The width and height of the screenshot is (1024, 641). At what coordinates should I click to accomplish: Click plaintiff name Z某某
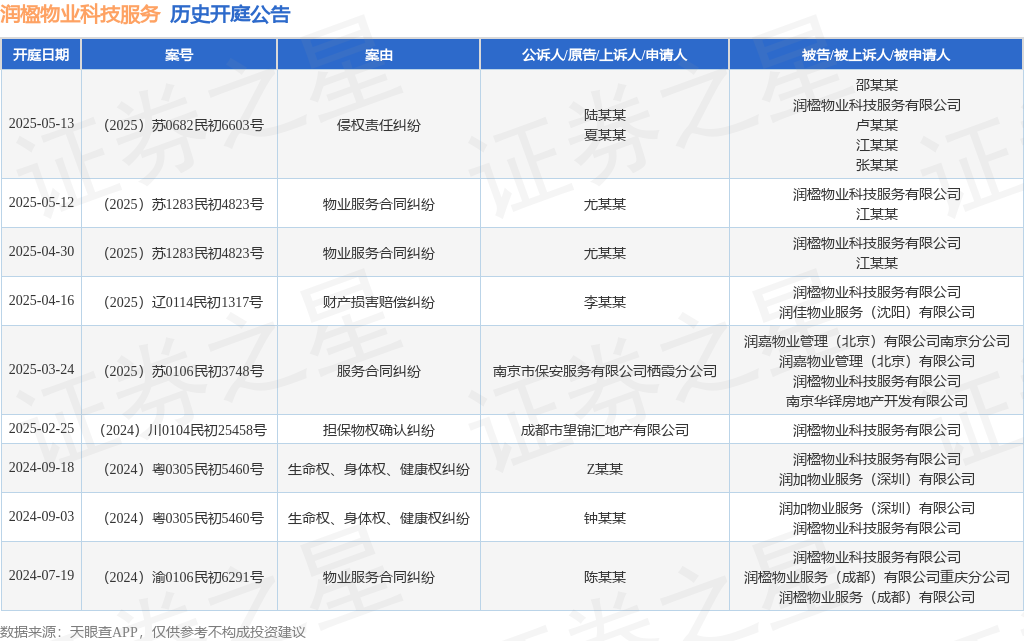click(x=605, y=469)
